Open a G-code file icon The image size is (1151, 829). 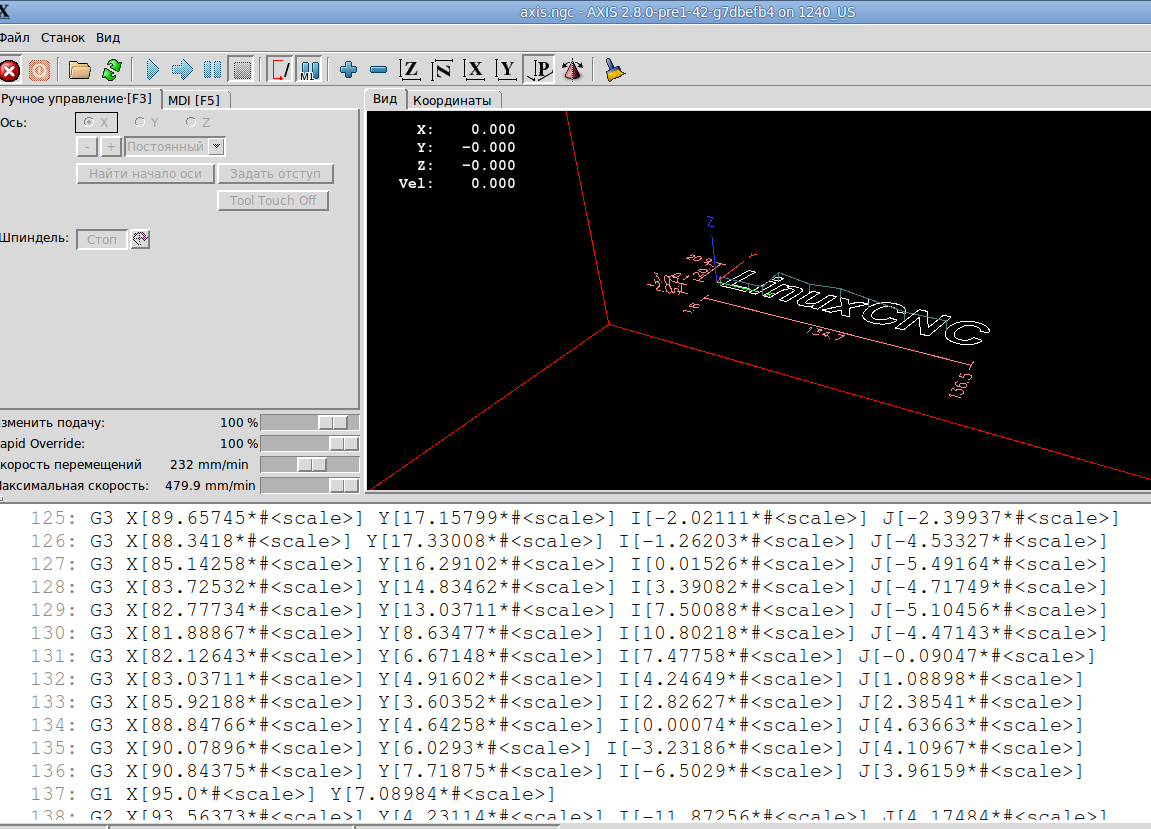(x=79, y=70)
